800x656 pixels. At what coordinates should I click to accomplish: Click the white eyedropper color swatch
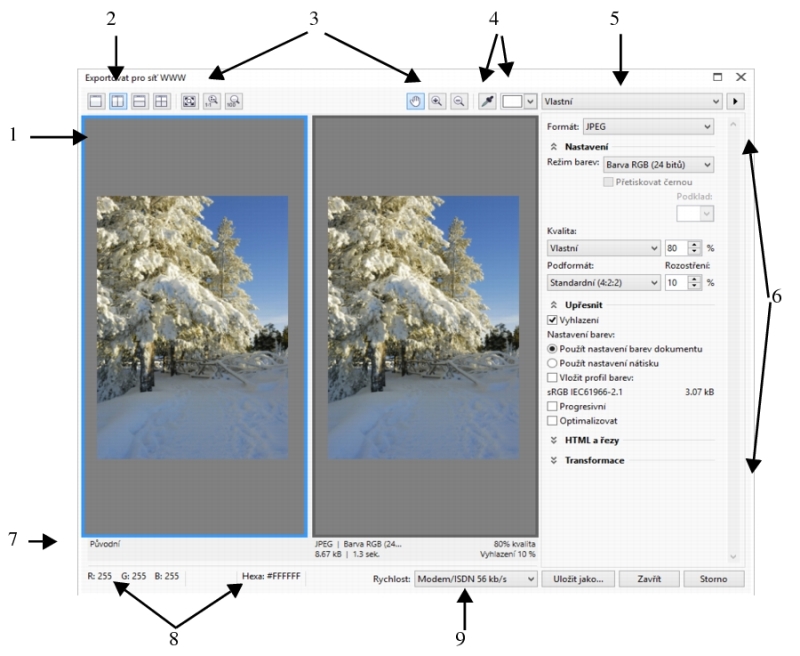tap(512, 101)
